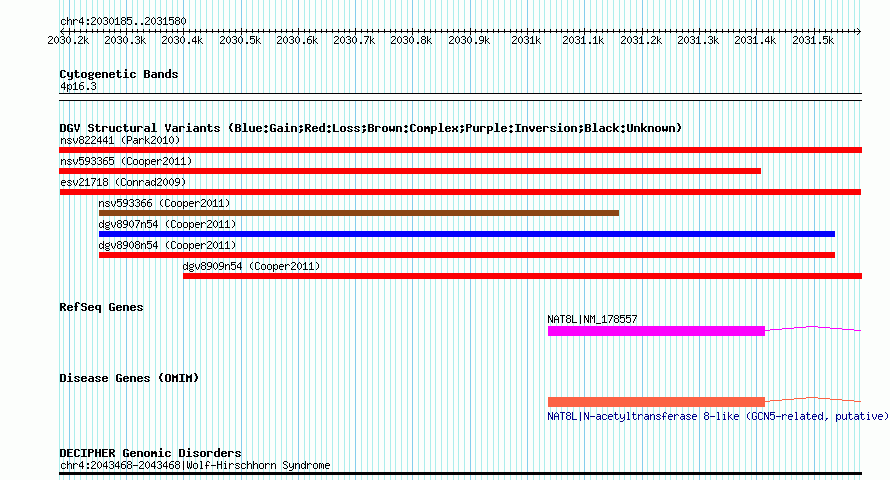
Task: Click the 2031k ruler tick label
Action: tap(526, 40)
